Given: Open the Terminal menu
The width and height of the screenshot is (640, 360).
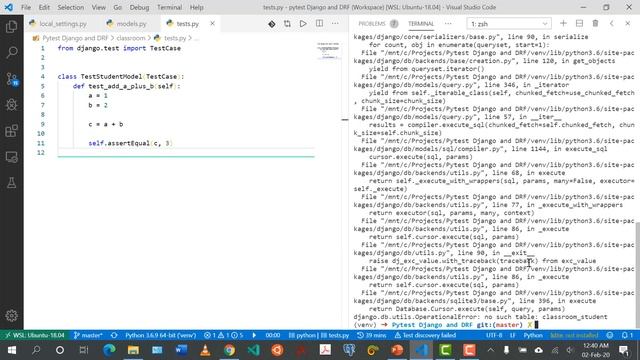Looking at the screenshot, I should [169, 7].
